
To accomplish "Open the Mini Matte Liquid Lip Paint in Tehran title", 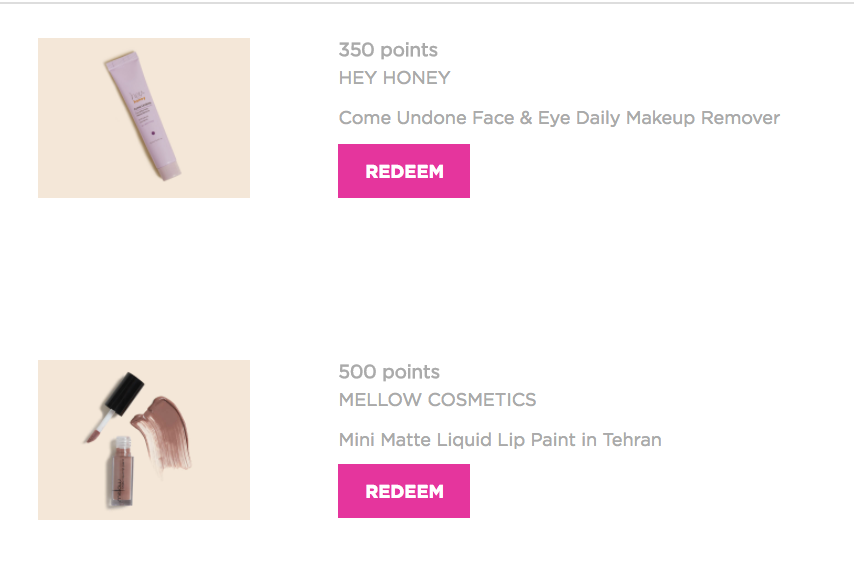I will coord(500,439).
